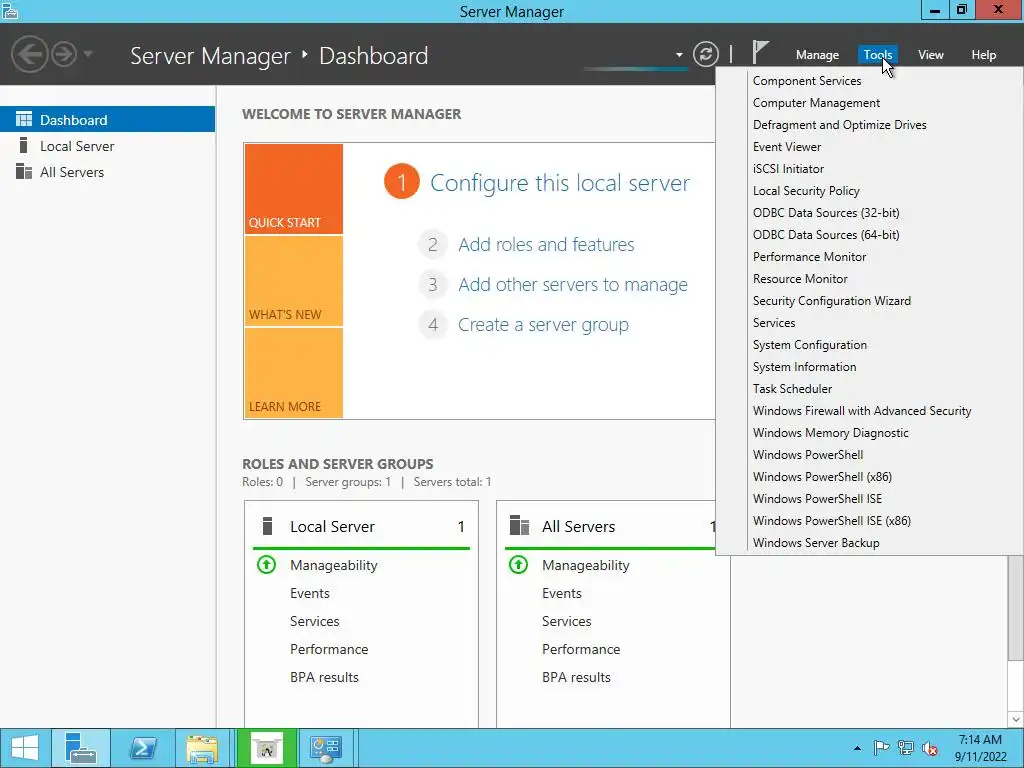Open Component Services from Tools menu
Image resolution: width=1024 pixels, height=768 pixels.
click(x=807, y=81)
